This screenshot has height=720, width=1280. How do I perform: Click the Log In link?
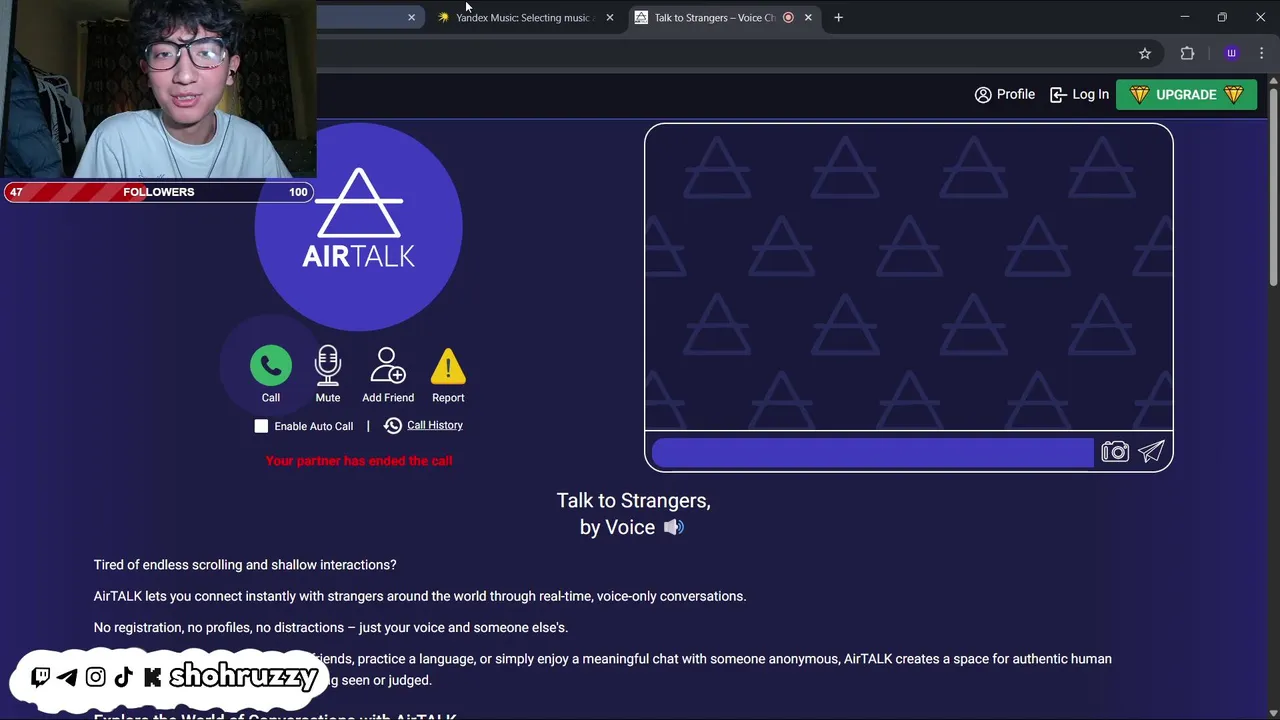pos(1079,94)
